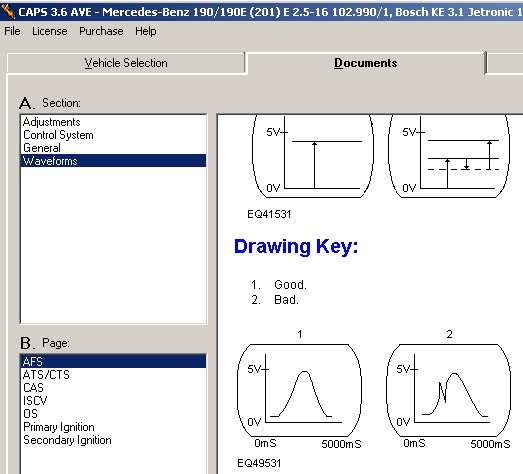The height and width of the screenshot is (474, 523).
Task: Switch to the Vehicle Selection tab
Action: [126, 63]
